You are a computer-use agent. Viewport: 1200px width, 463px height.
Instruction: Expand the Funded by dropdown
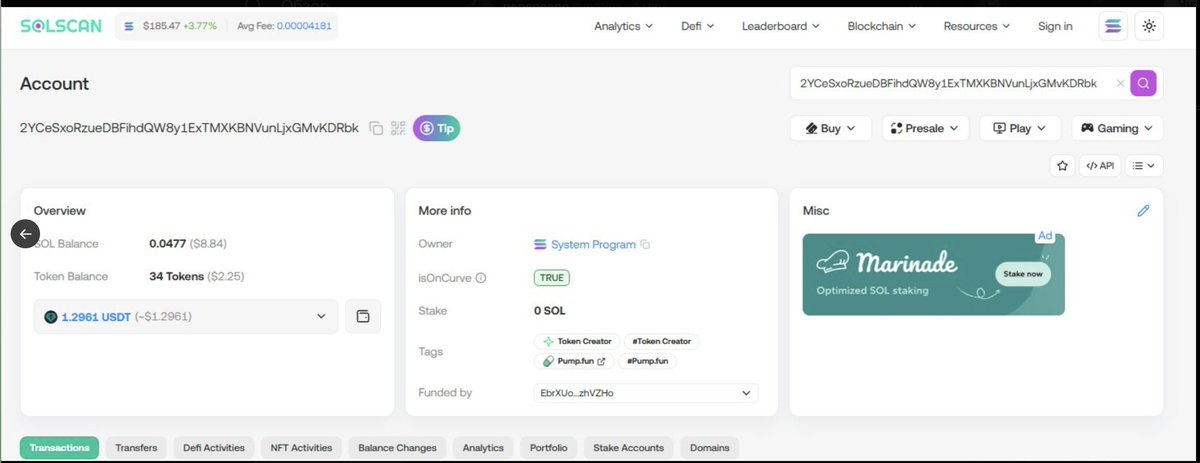646,393
